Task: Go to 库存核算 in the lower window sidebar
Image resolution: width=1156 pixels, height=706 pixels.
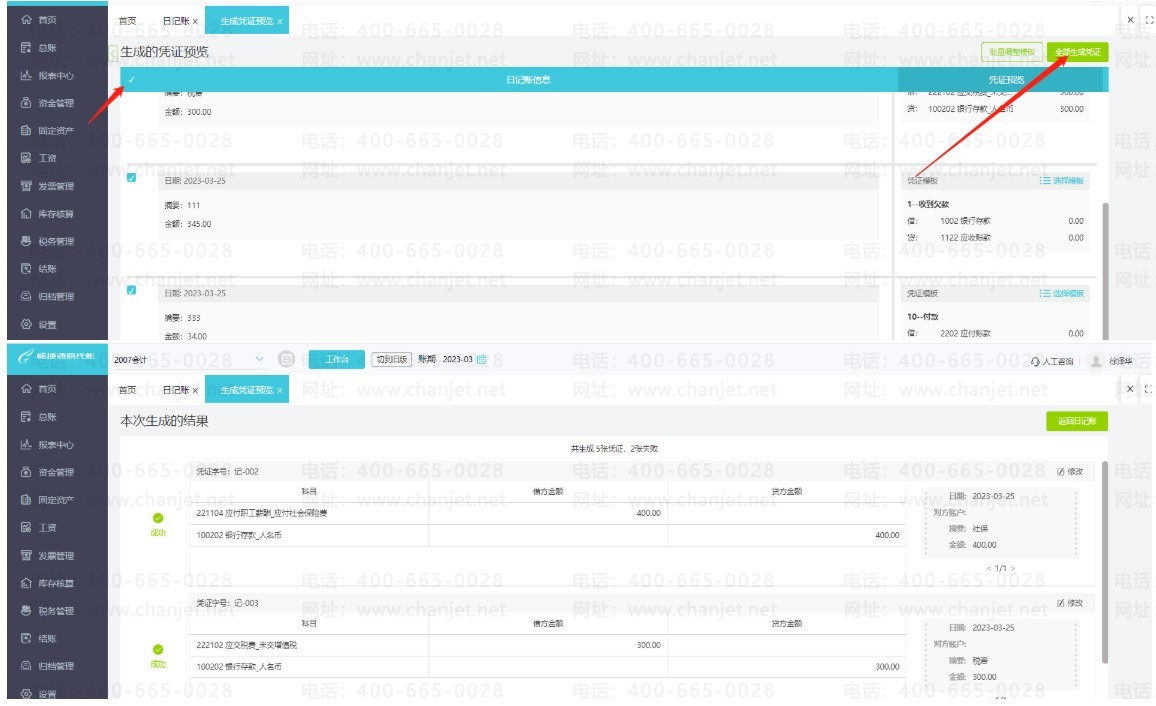Action: click(x=47, y=583)
